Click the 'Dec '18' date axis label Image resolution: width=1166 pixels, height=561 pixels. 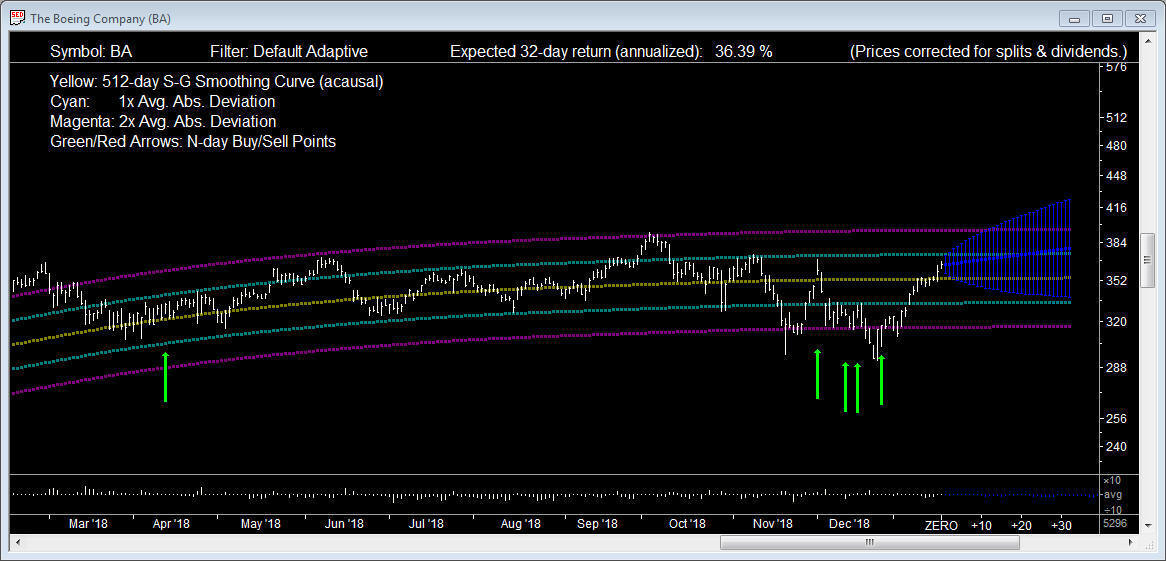click(850, 524)
